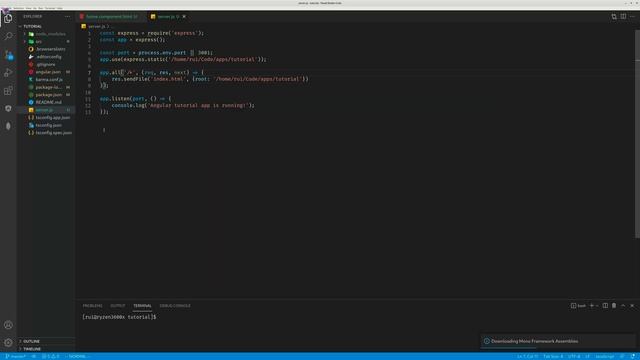
Task: Change UTF-8 encoding in status bar
Action: (x=574, y=356)
